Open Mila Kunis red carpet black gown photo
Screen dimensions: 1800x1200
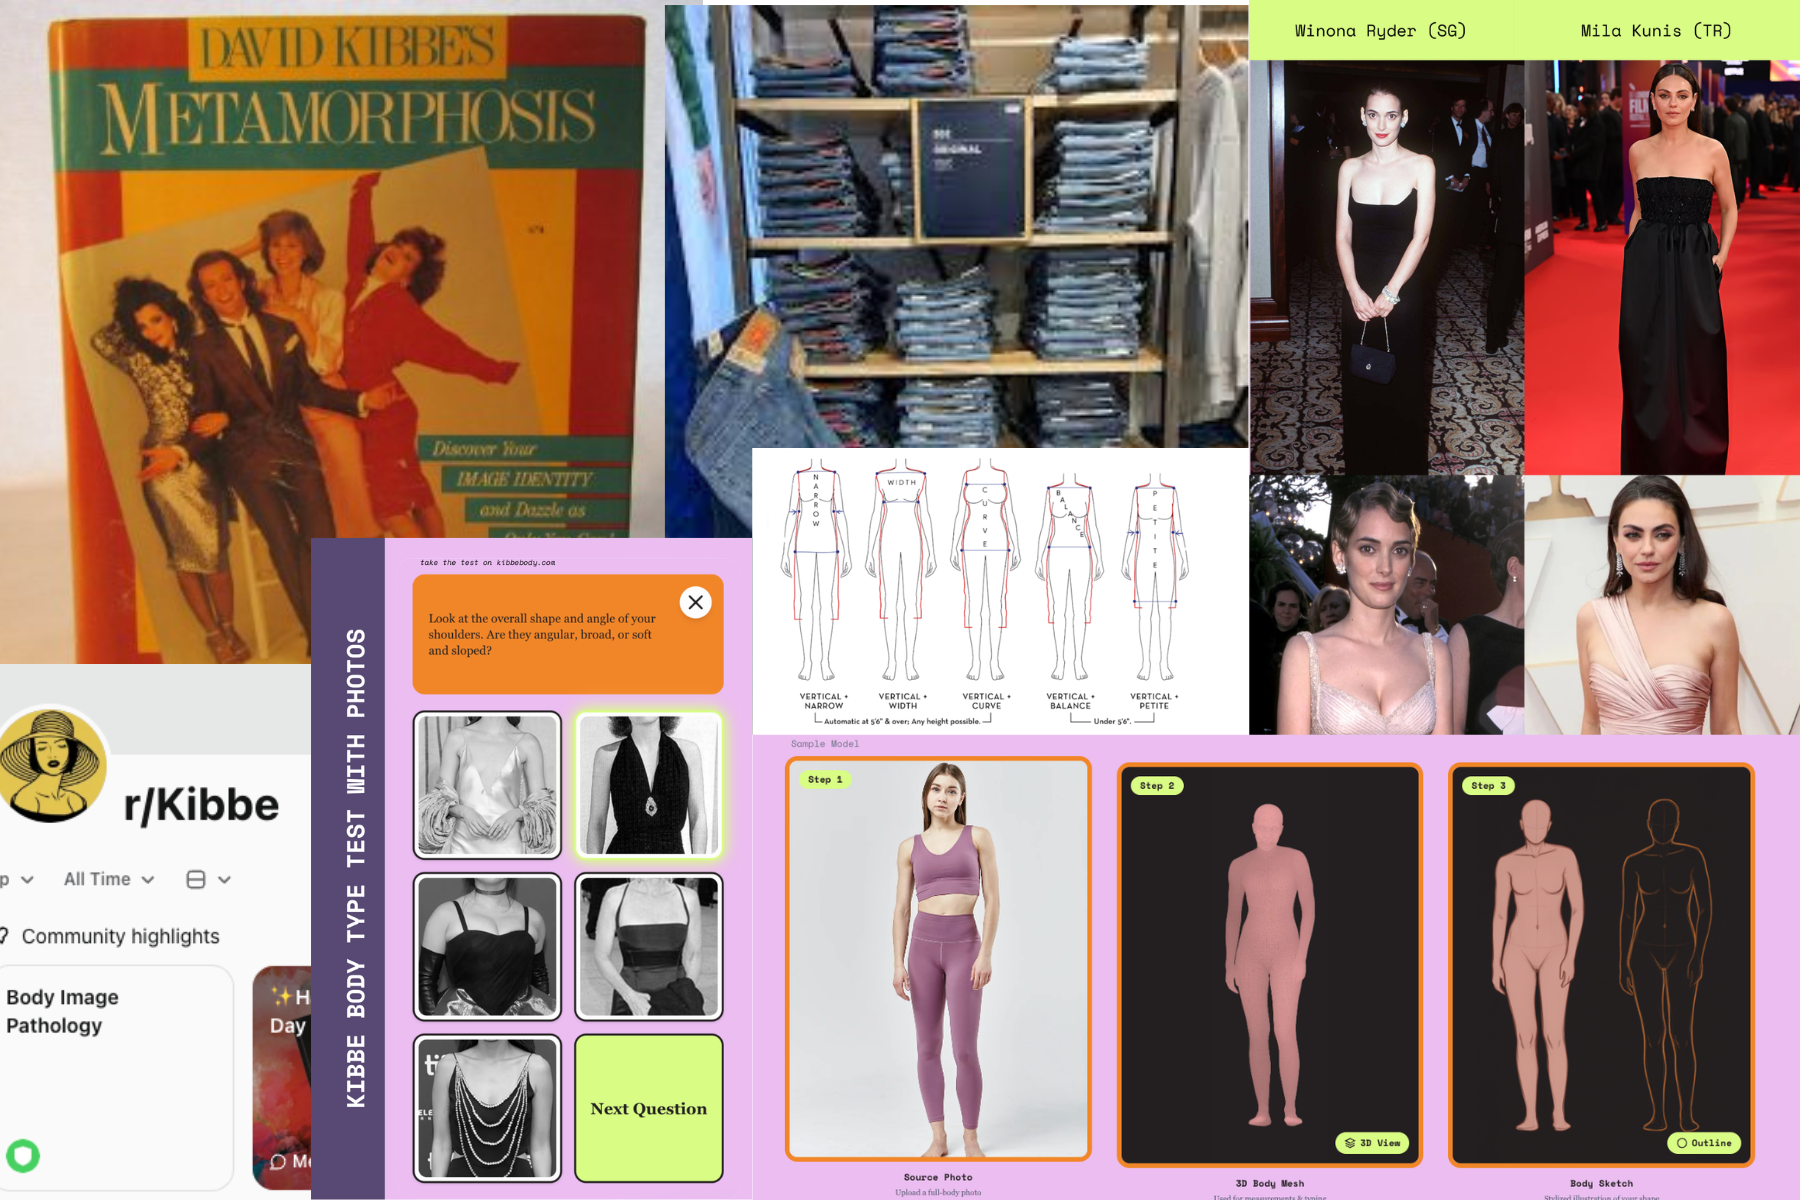(x=1662, y=267)
